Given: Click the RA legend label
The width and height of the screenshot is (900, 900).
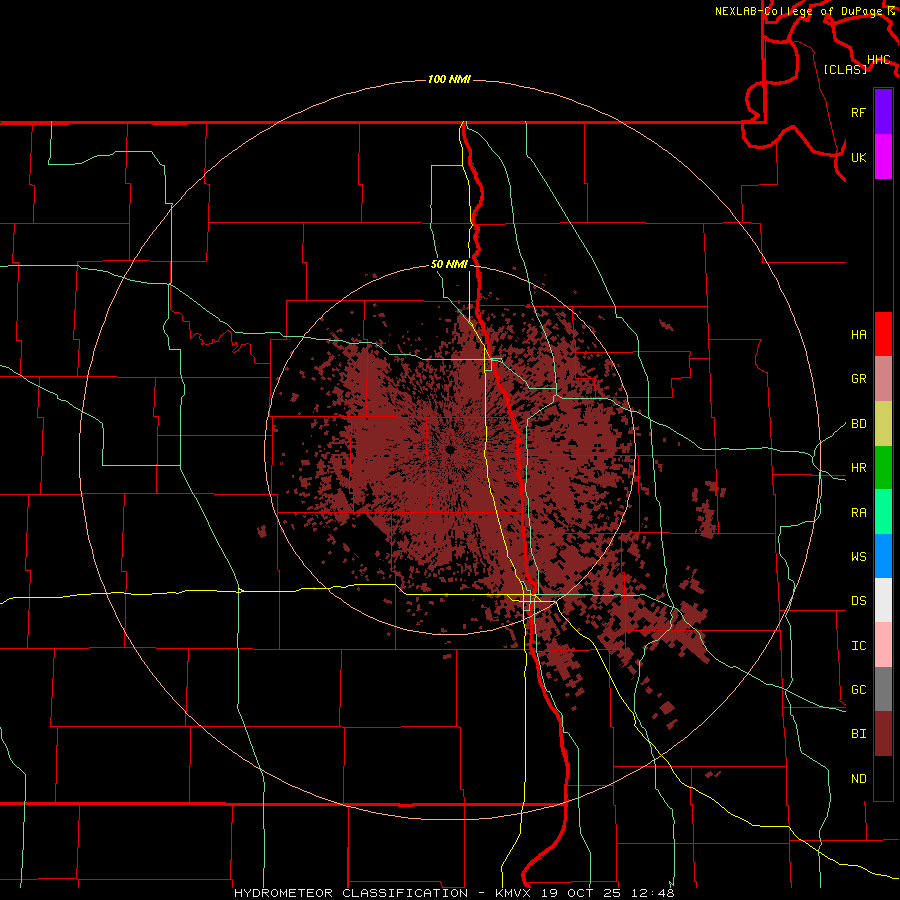Looking at the screenshot, I should (858, 513).
